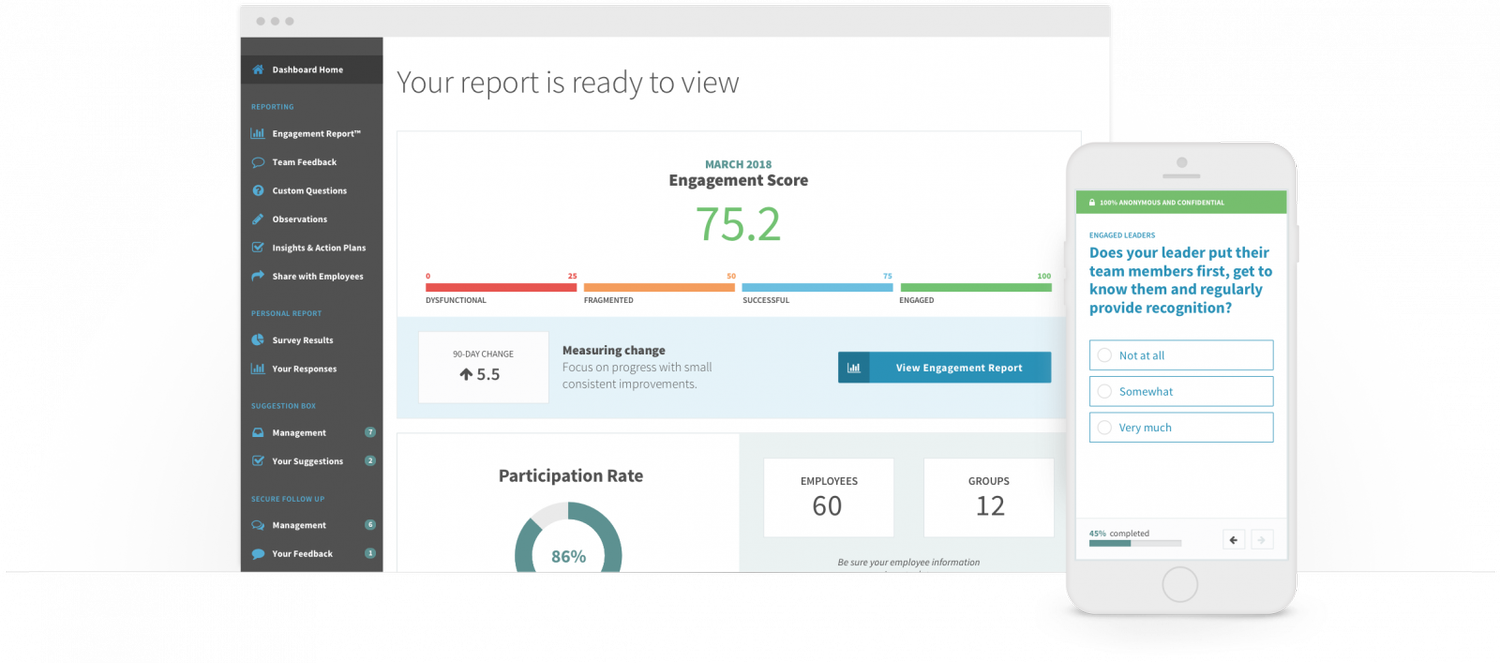Click the blue Successful score bar

pos(817,287)
